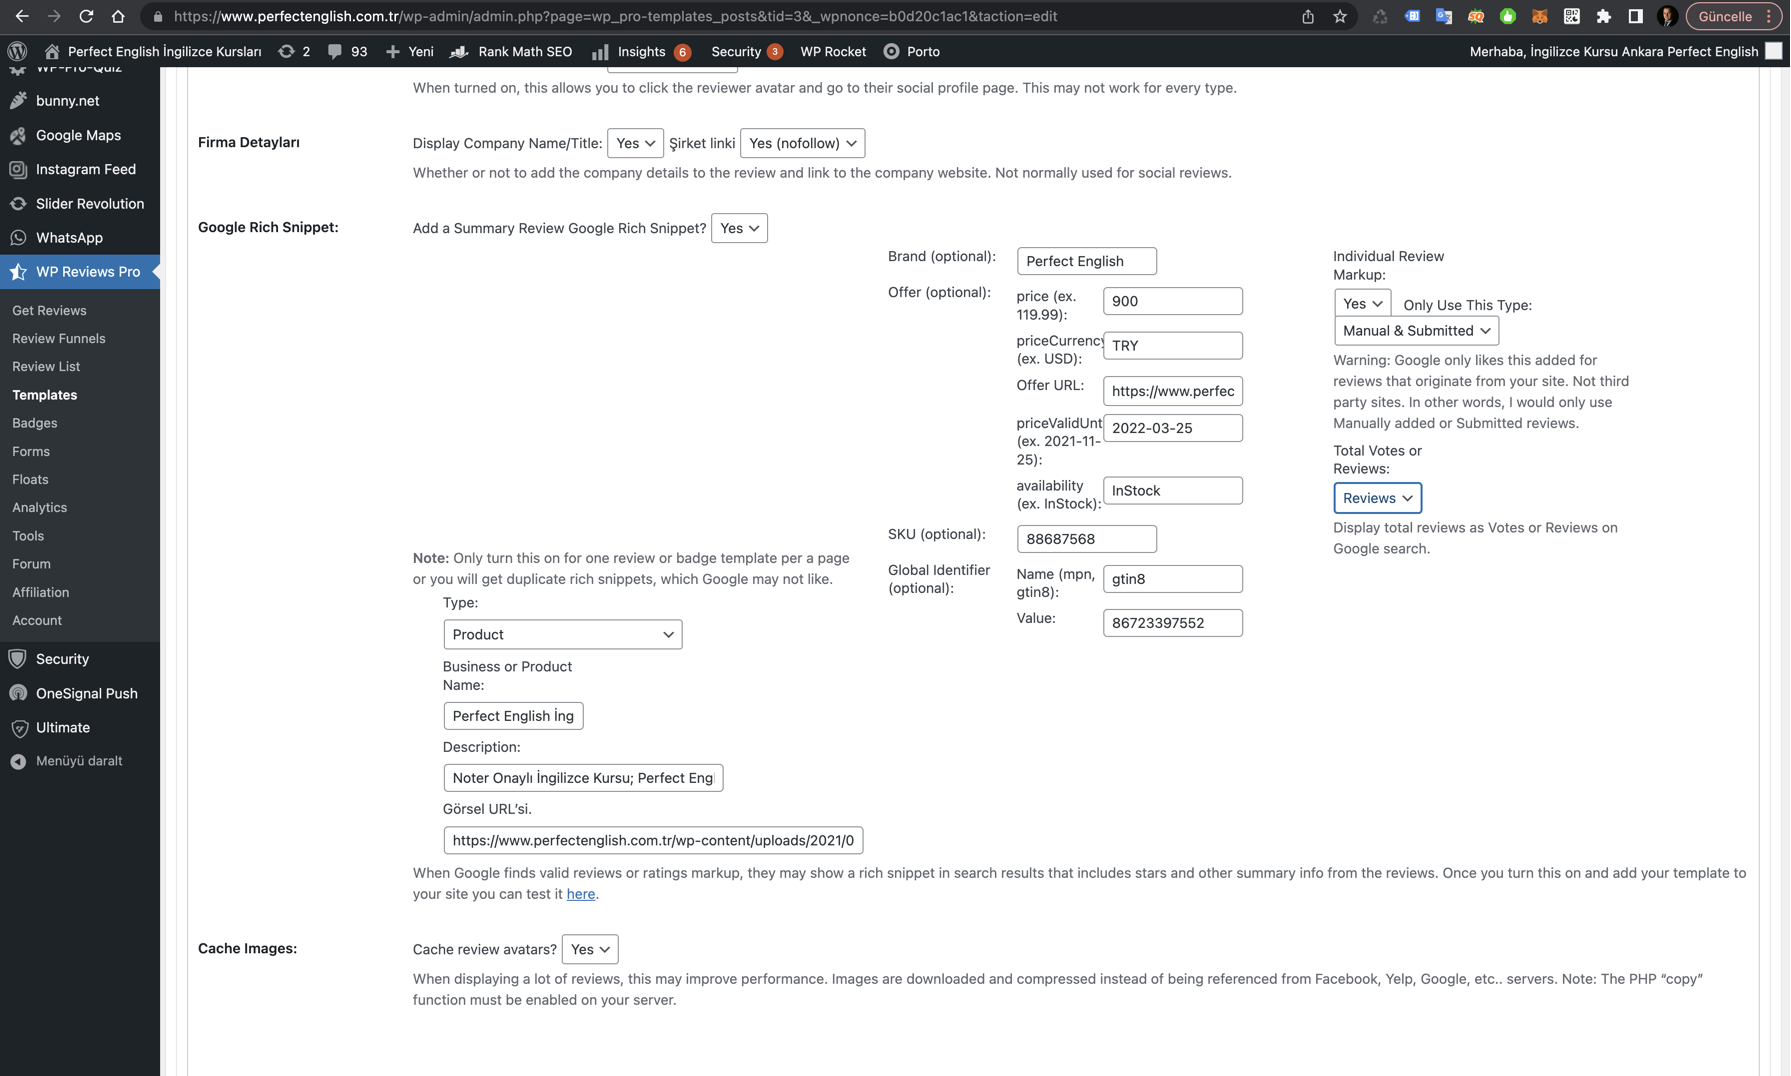This screenshot has height=1076, width=1791.
Task: Click the browser back arrow
Action: [x=22, y=16]
